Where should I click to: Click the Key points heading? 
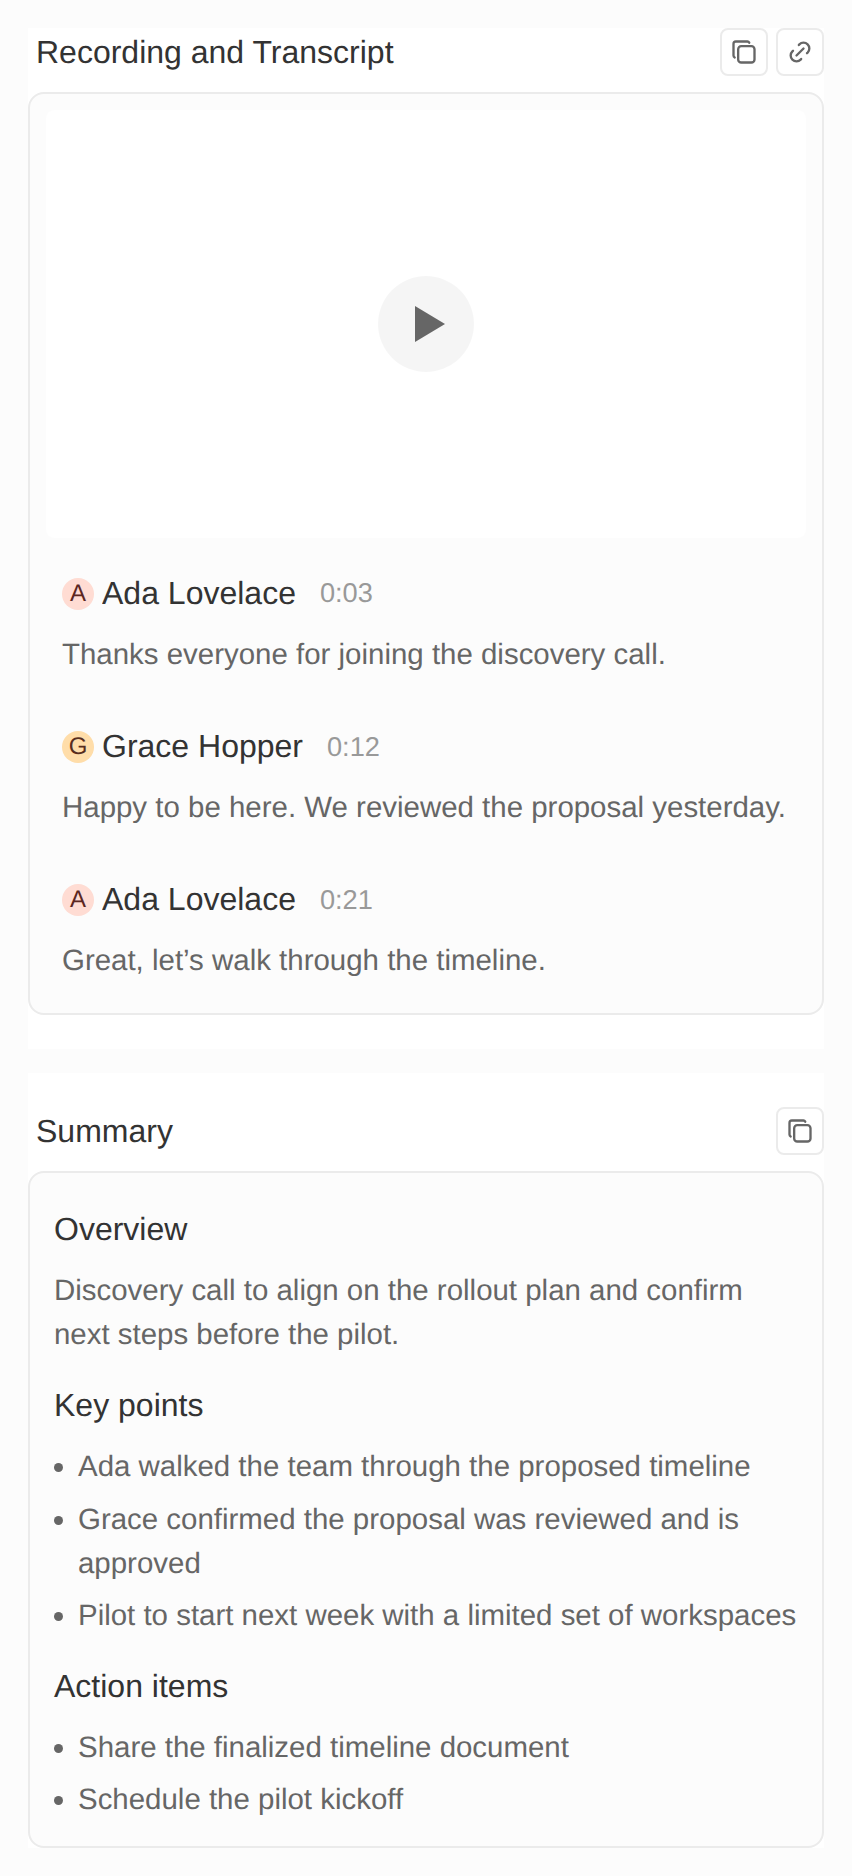point(129,1405)
